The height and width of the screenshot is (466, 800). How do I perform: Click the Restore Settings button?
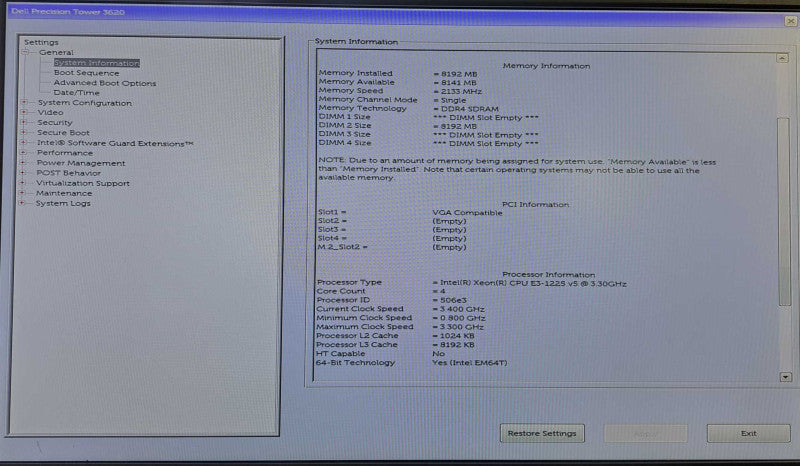pos(542,433)
